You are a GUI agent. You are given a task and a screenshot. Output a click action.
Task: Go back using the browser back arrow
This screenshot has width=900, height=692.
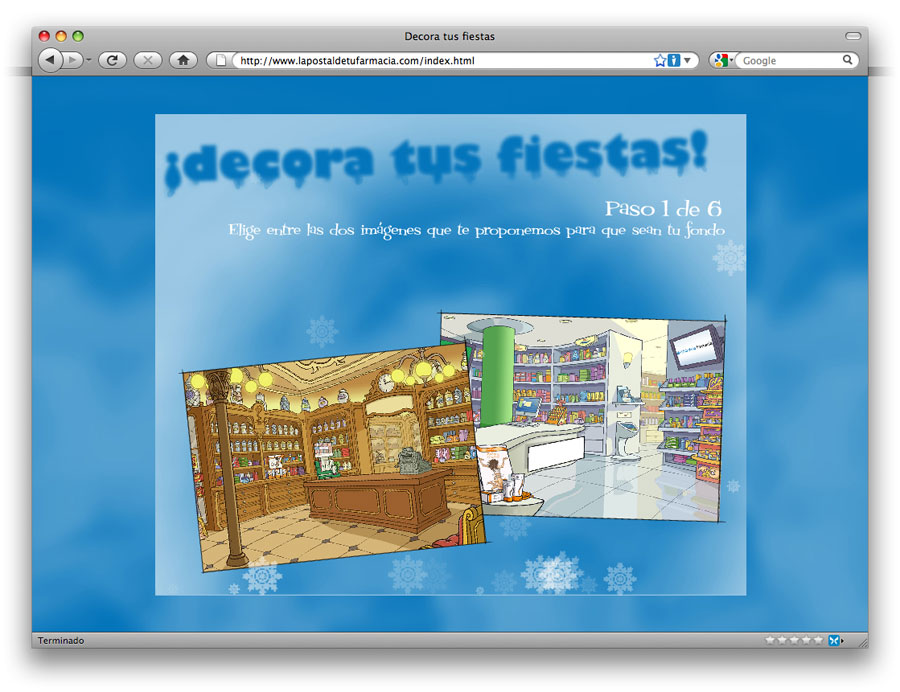pos(51,60)
